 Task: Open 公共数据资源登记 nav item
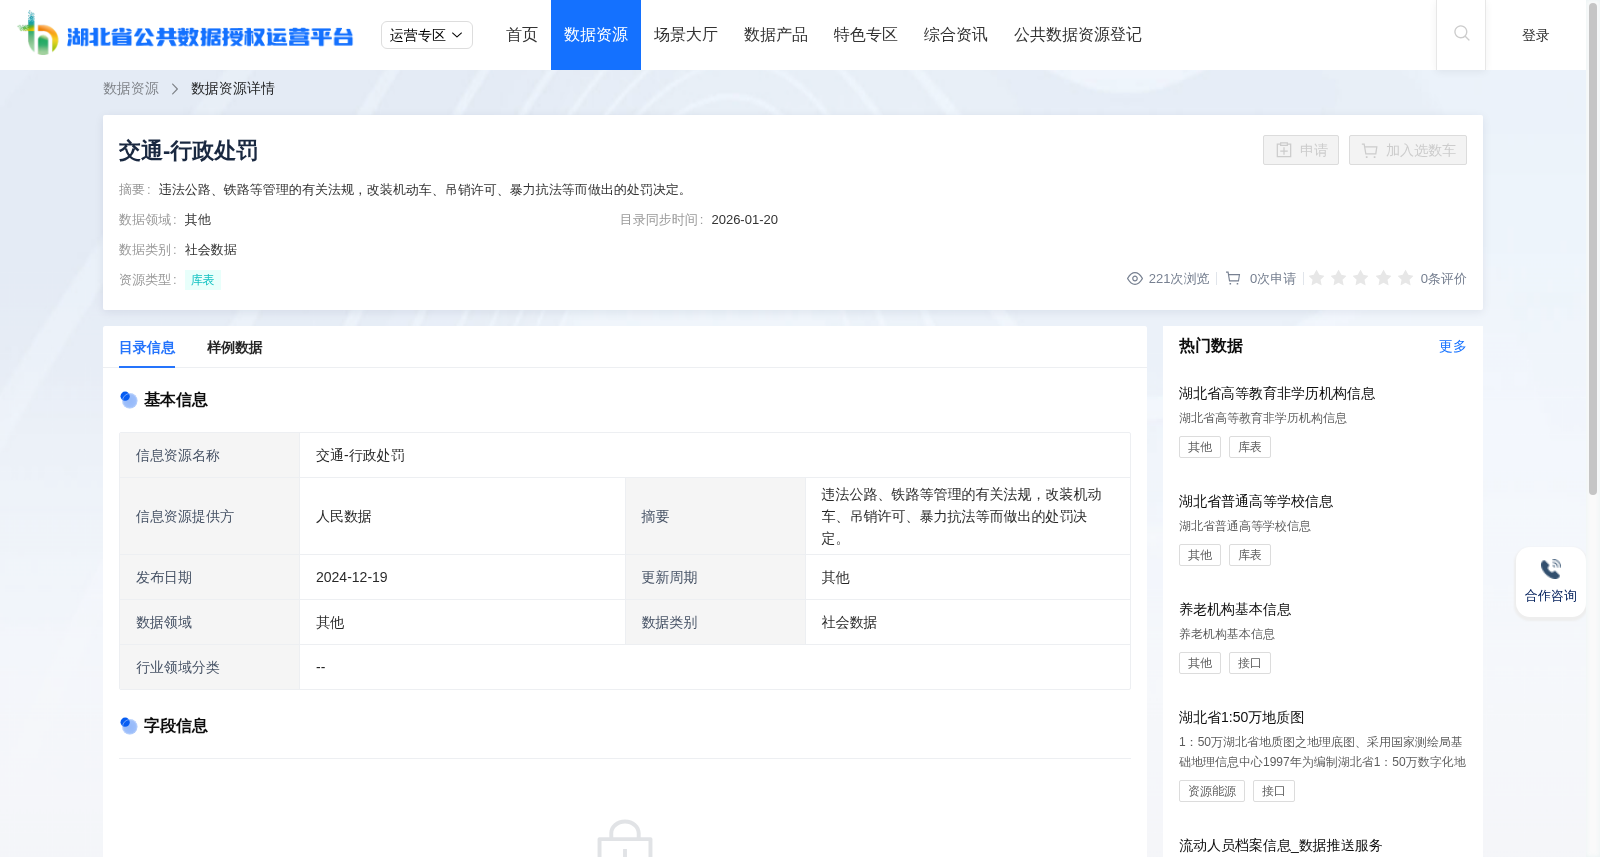[1078, 35]
